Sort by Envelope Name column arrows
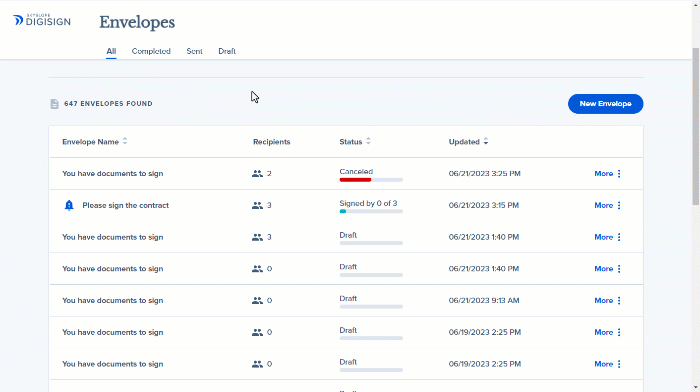This screenshot has width=700, height=392. (x=125, y=141)
